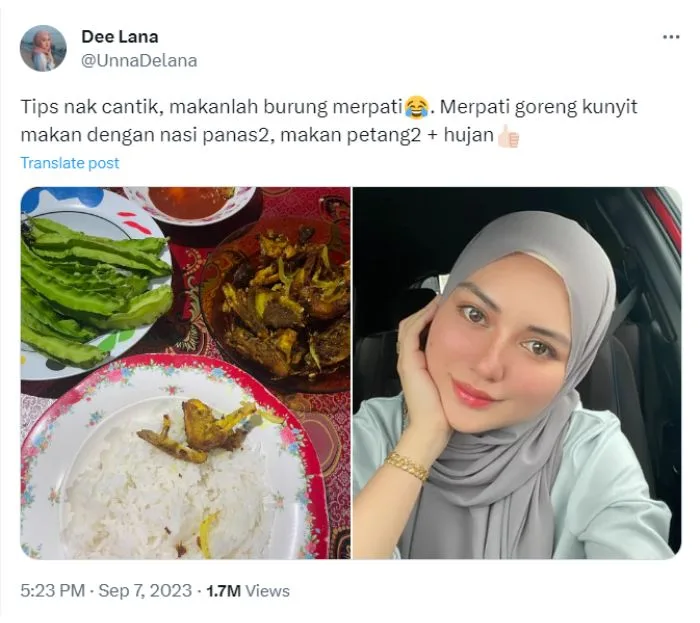
Task: Open the Dee Lana display name
Action: 120,37
